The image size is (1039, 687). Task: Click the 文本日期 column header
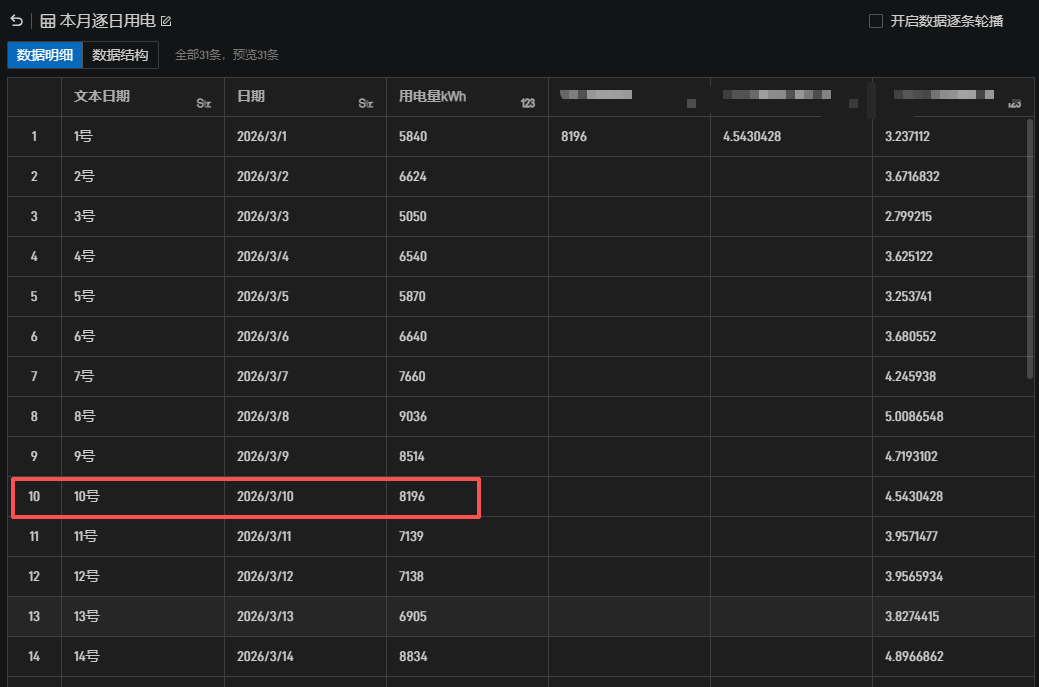coord(102,96)
